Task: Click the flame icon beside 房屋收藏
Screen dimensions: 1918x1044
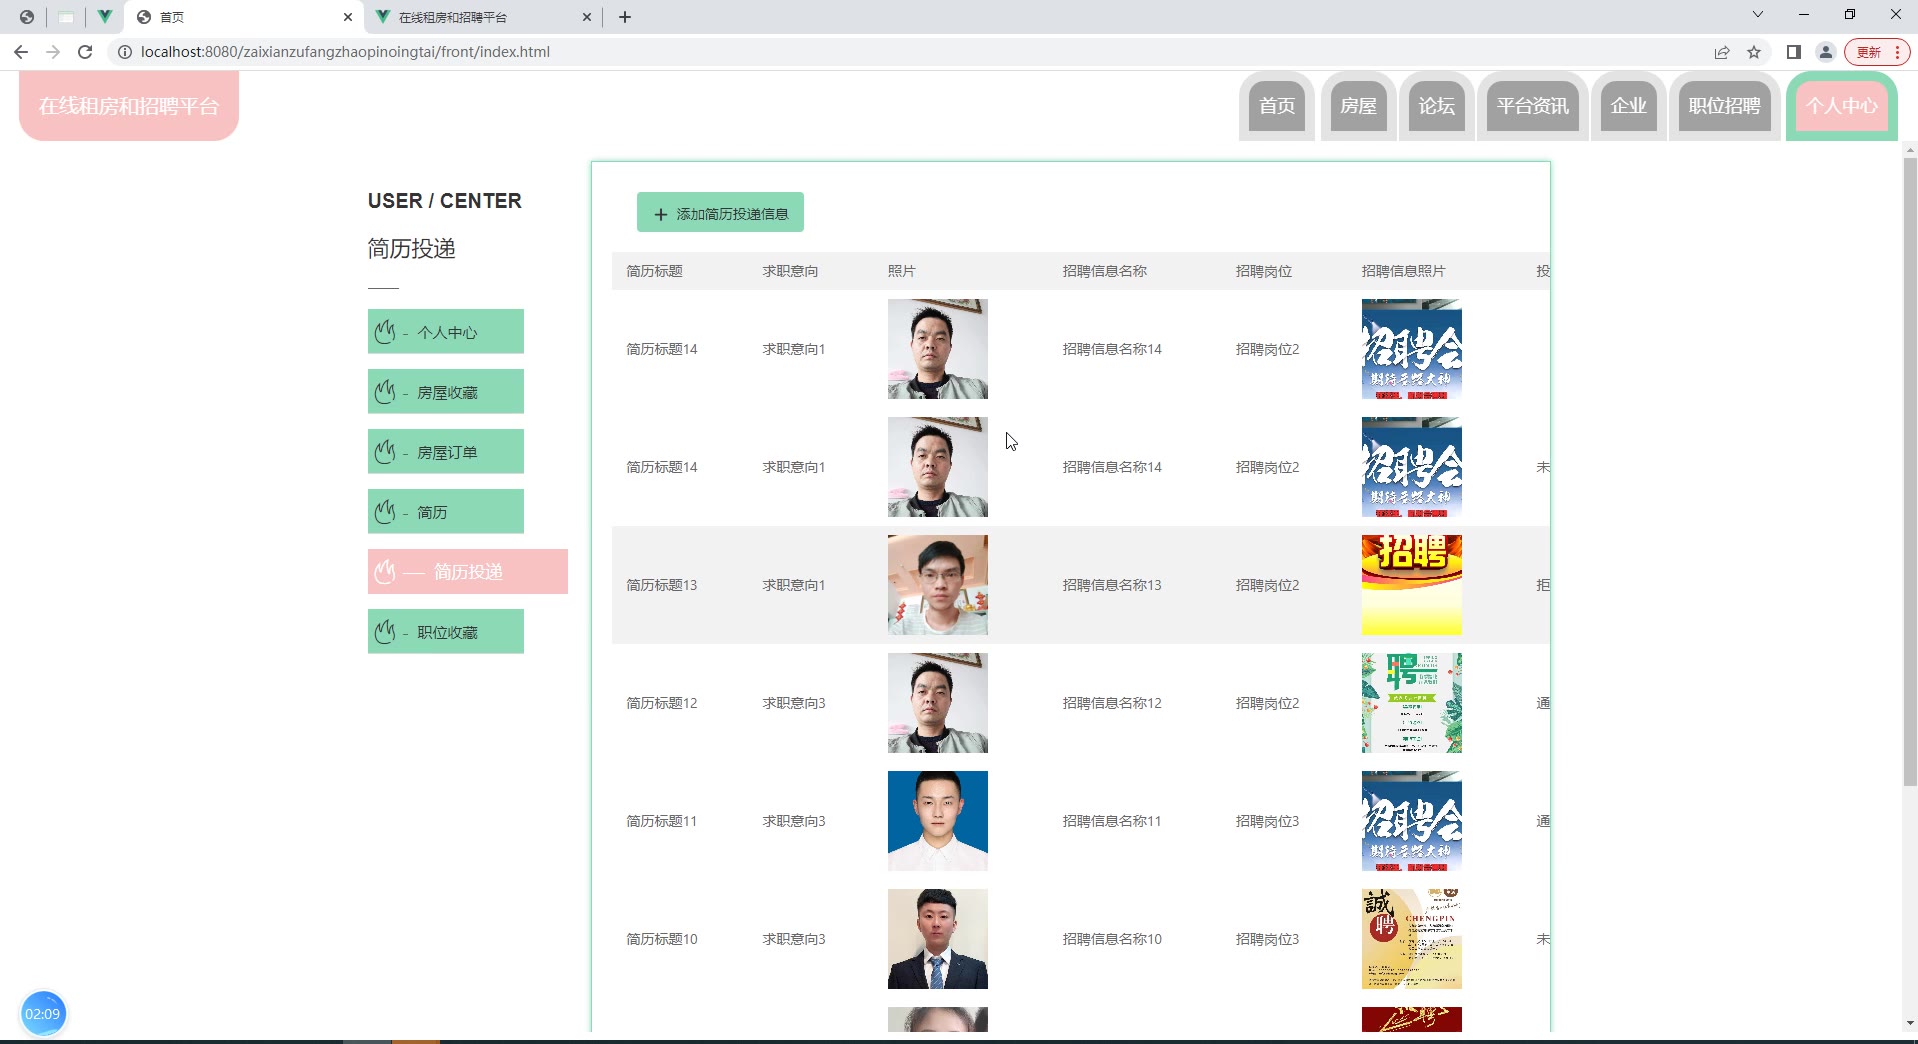Action: tap(385, 392)
